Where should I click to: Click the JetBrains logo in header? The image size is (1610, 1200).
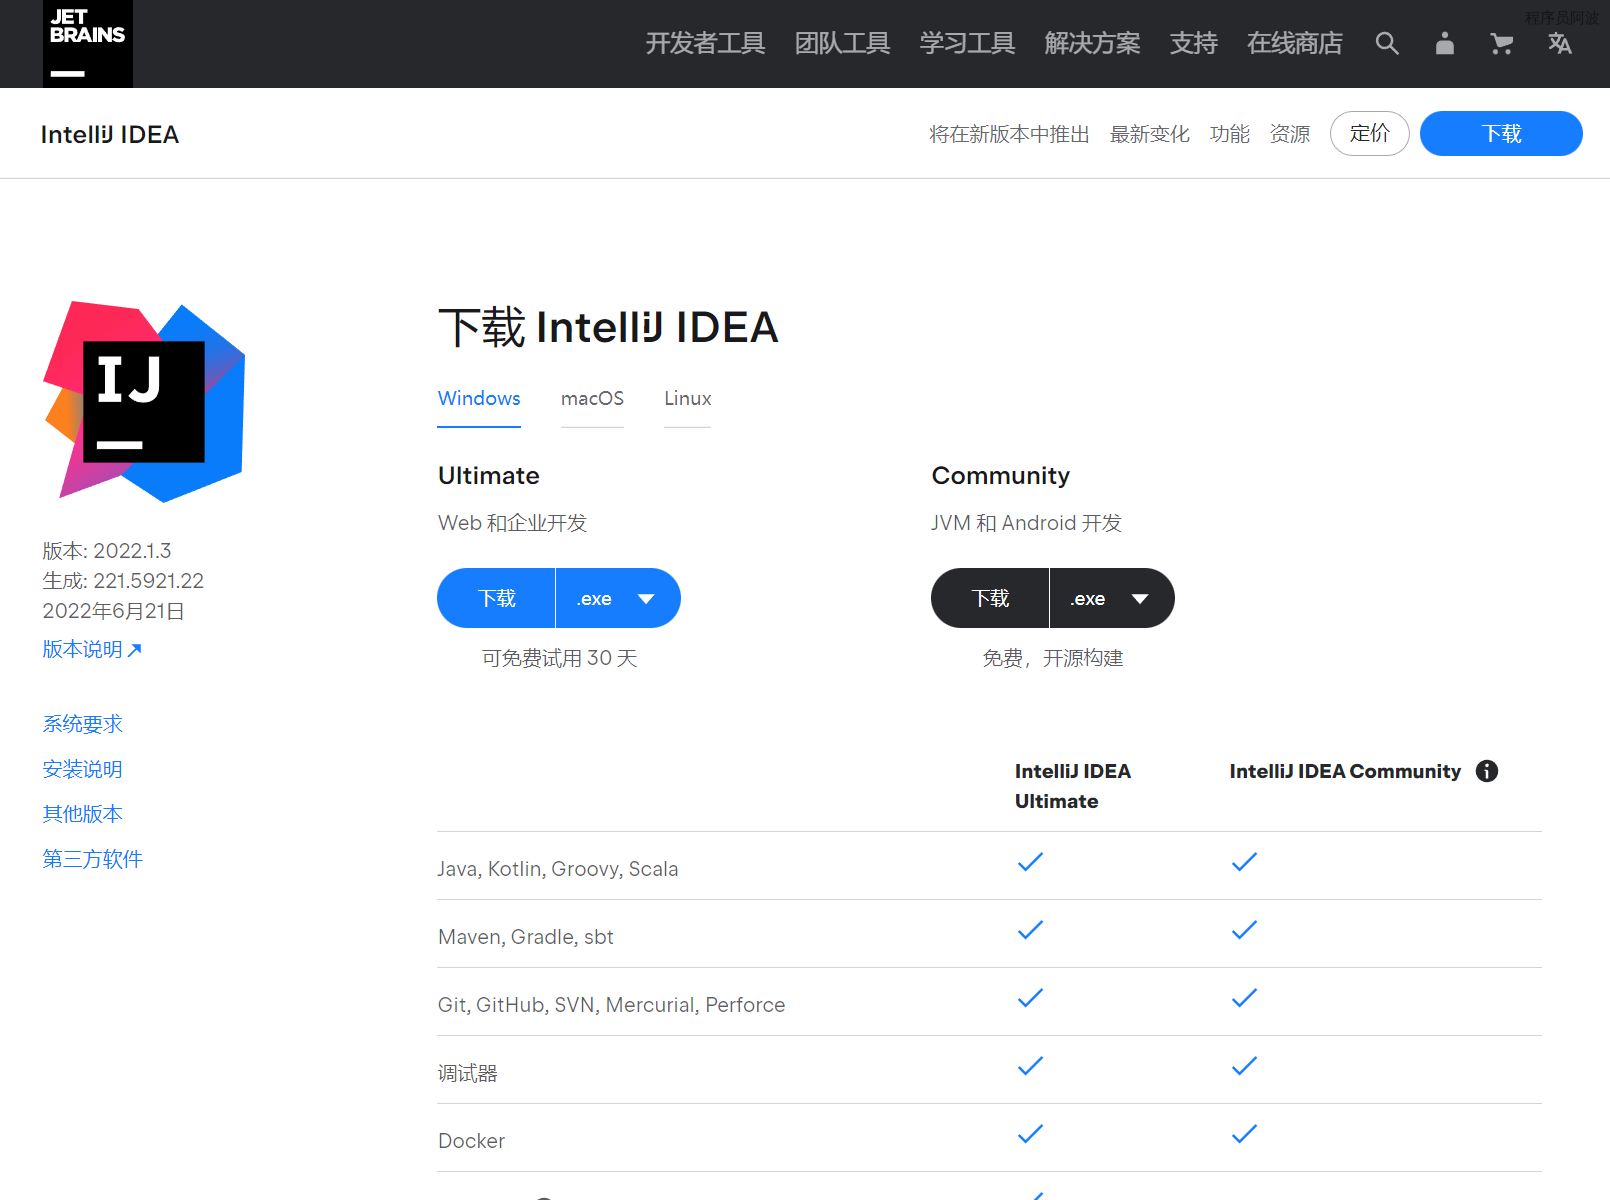[87, 43]
